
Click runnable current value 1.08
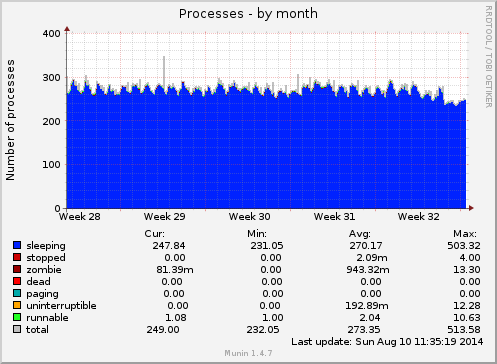pyautogui.click(x=176, y=318)
